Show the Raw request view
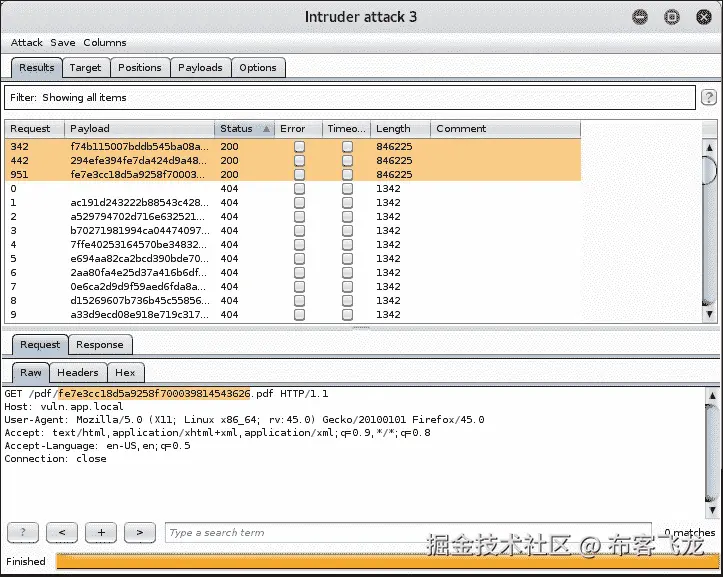Image resolution: width=723 pixels, height=577 pixels. click(x=30, y=373)
